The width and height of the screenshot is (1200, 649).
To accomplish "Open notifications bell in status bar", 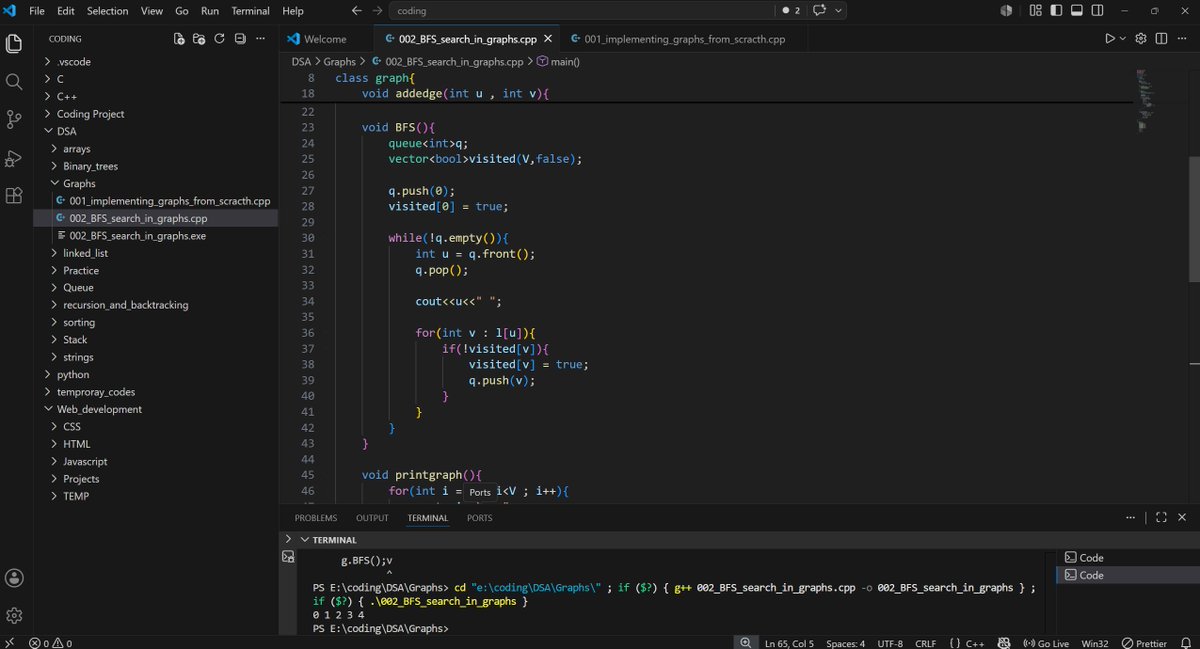I will 1185,642.
